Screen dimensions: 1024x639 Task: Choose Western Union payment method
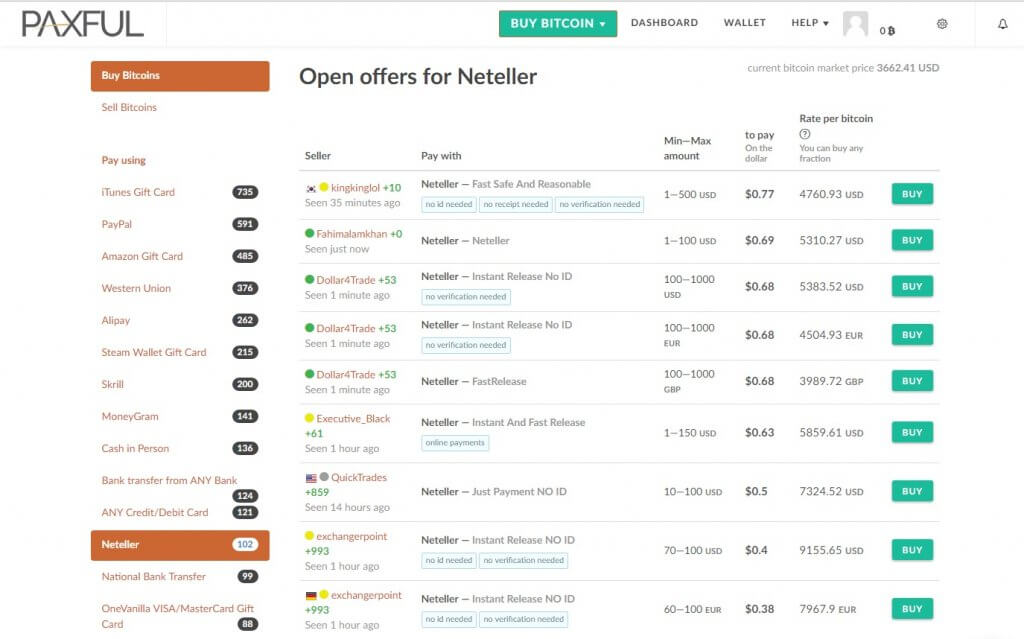click(136, 288)
